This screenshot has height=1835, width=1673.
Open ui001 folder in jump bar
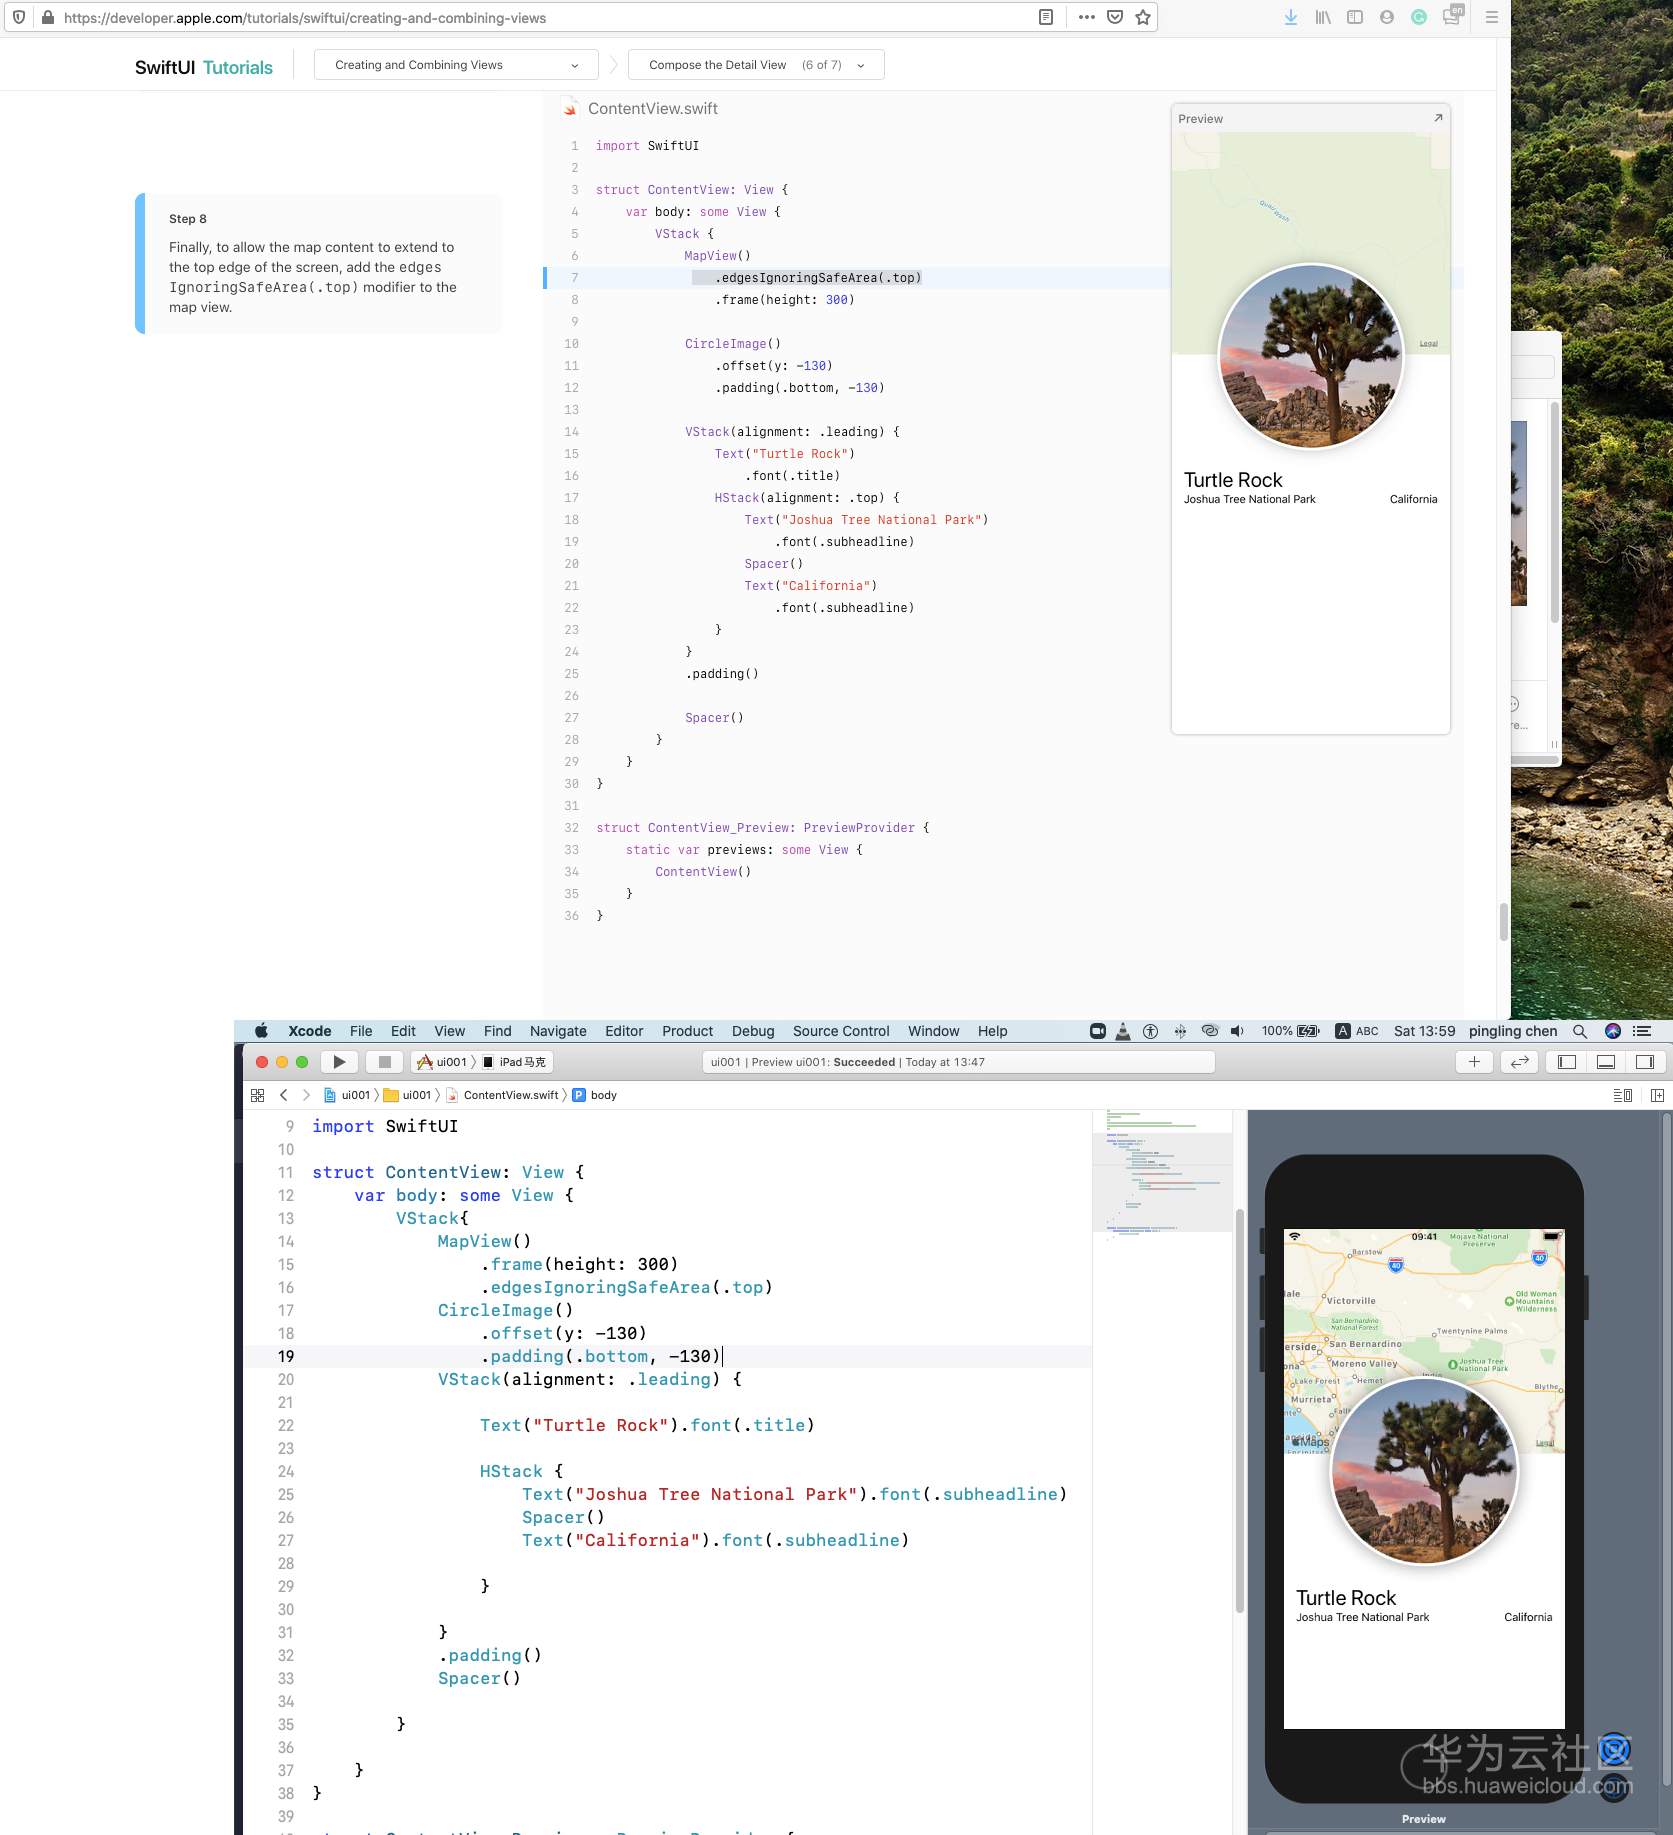click(x=408, y=1095)
